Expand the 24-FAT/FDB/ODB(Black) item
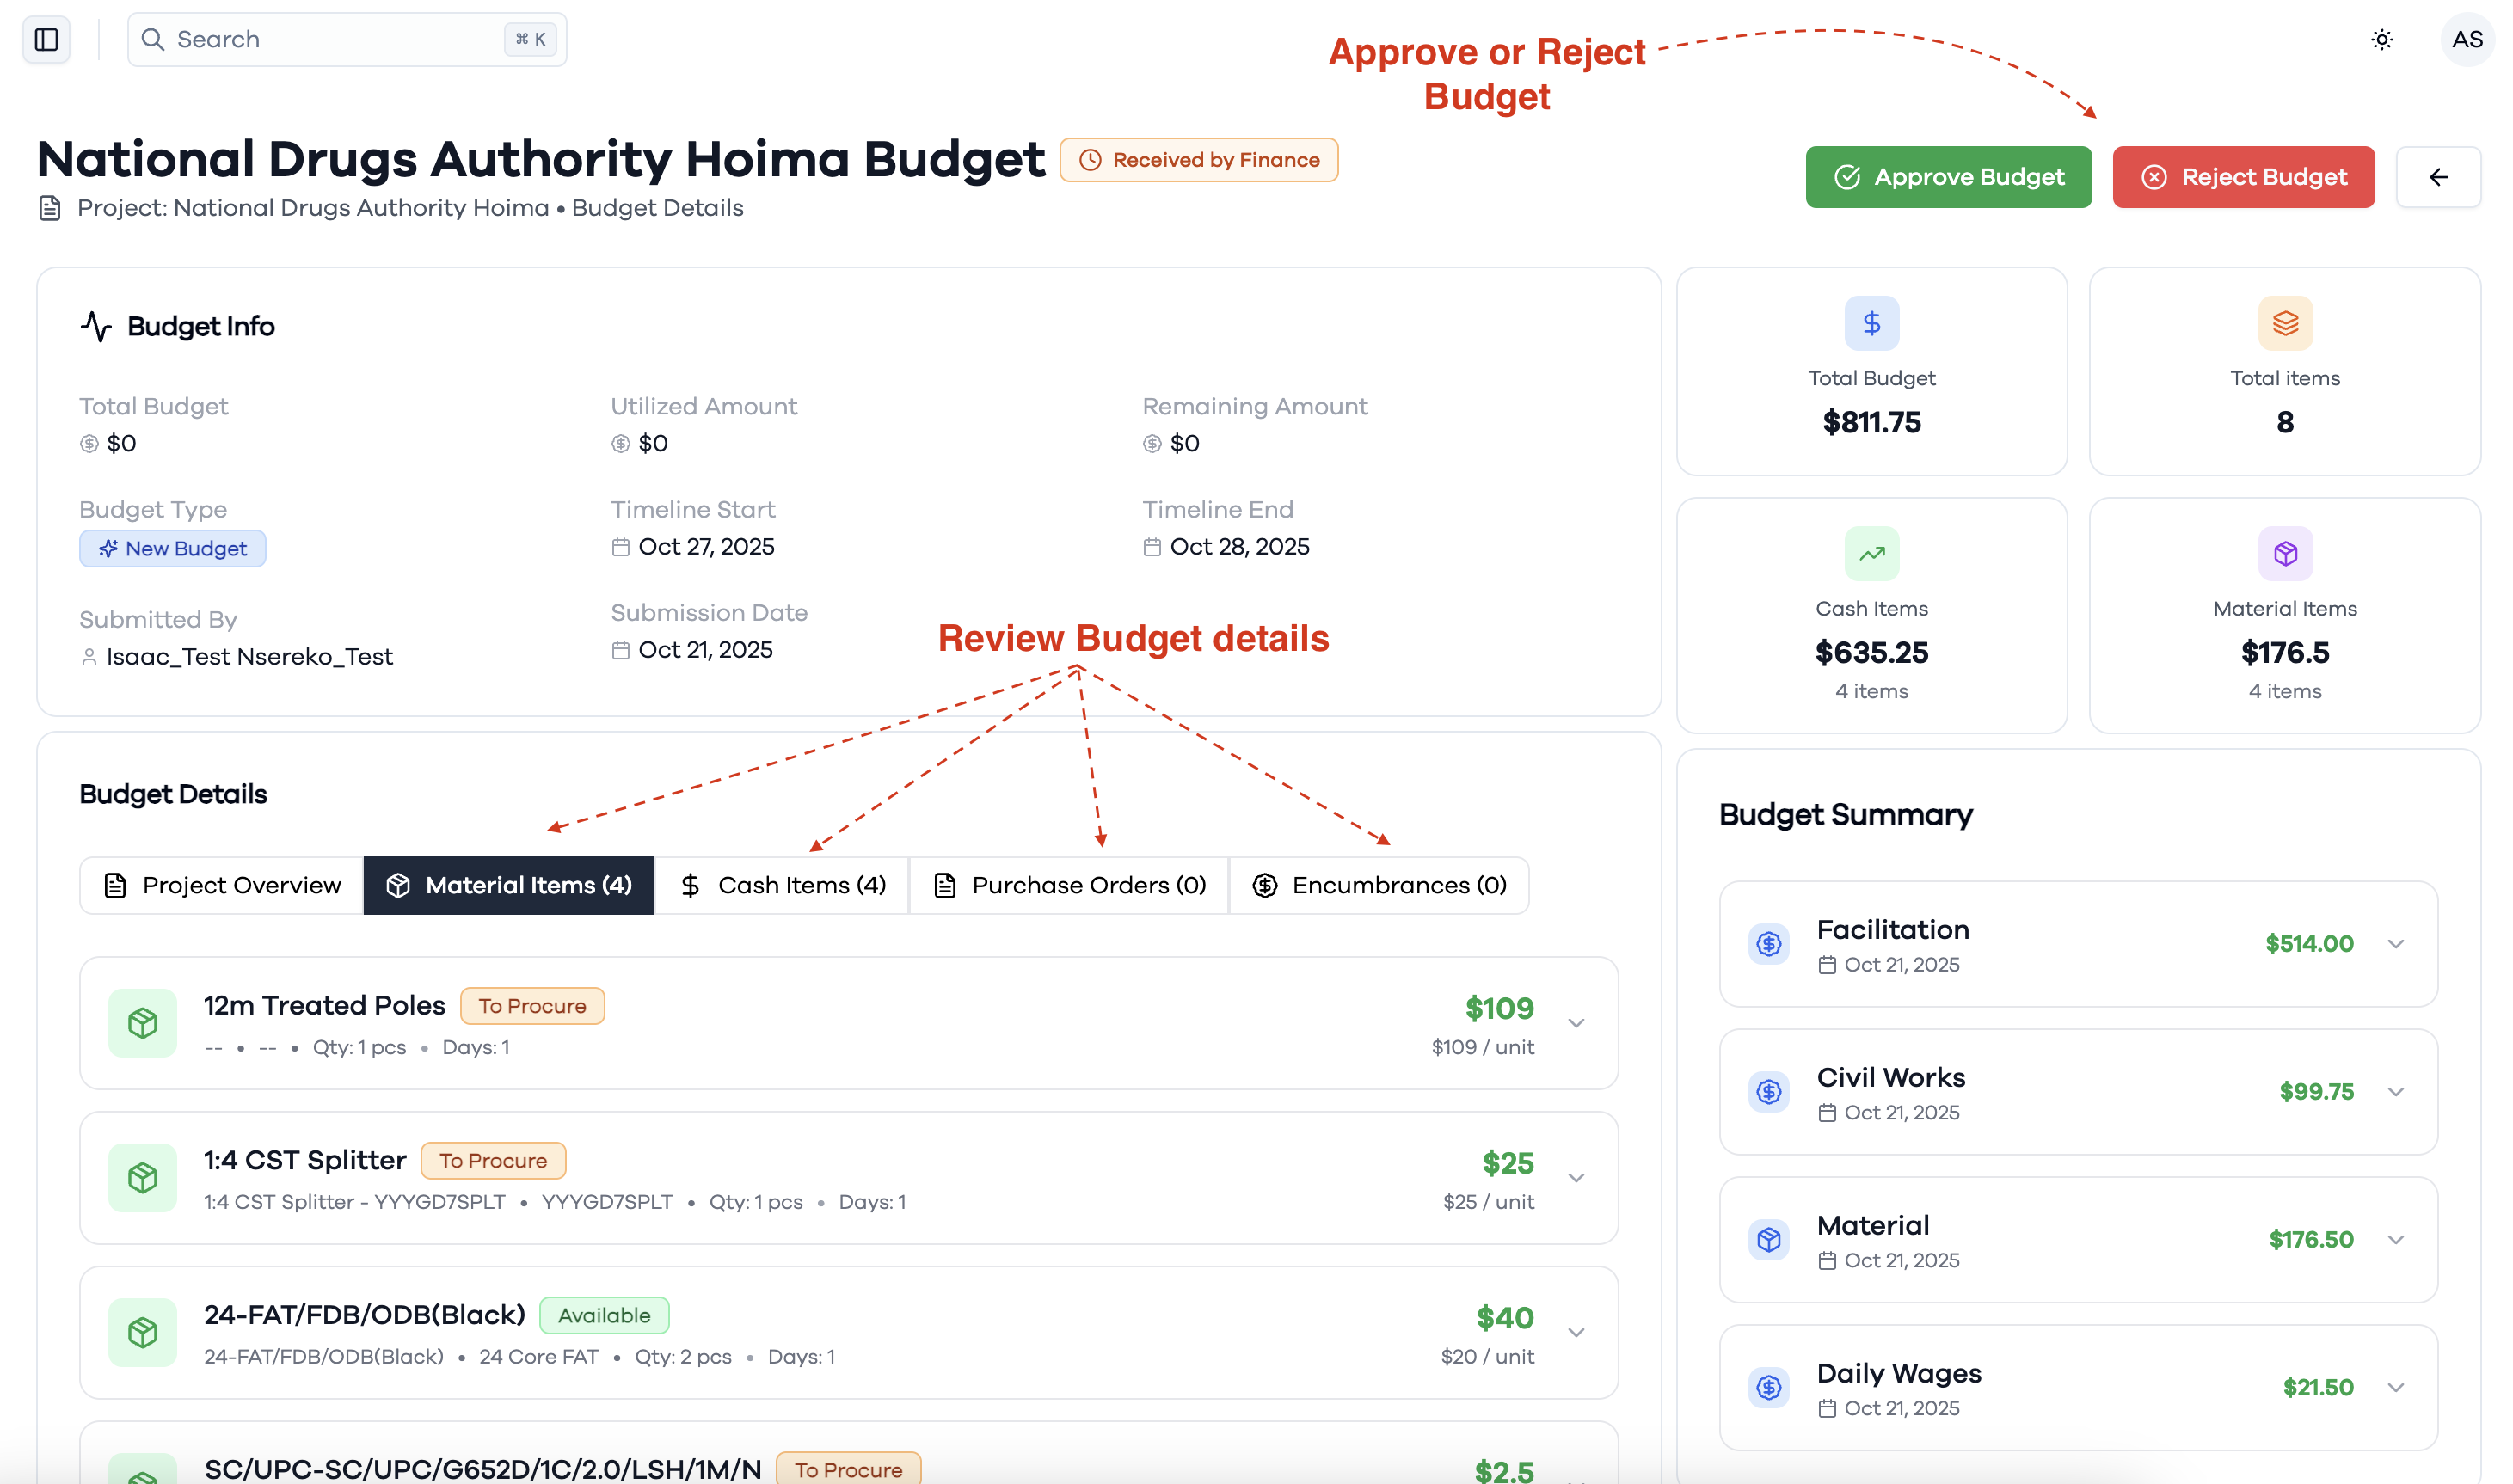2513x1484 pixels. coord(1576,1332)
